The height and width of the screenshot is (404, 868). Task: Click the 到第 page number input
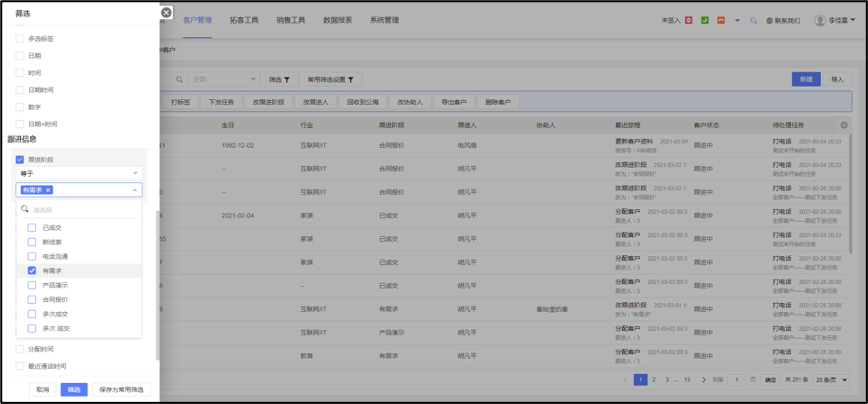(736, 380)
